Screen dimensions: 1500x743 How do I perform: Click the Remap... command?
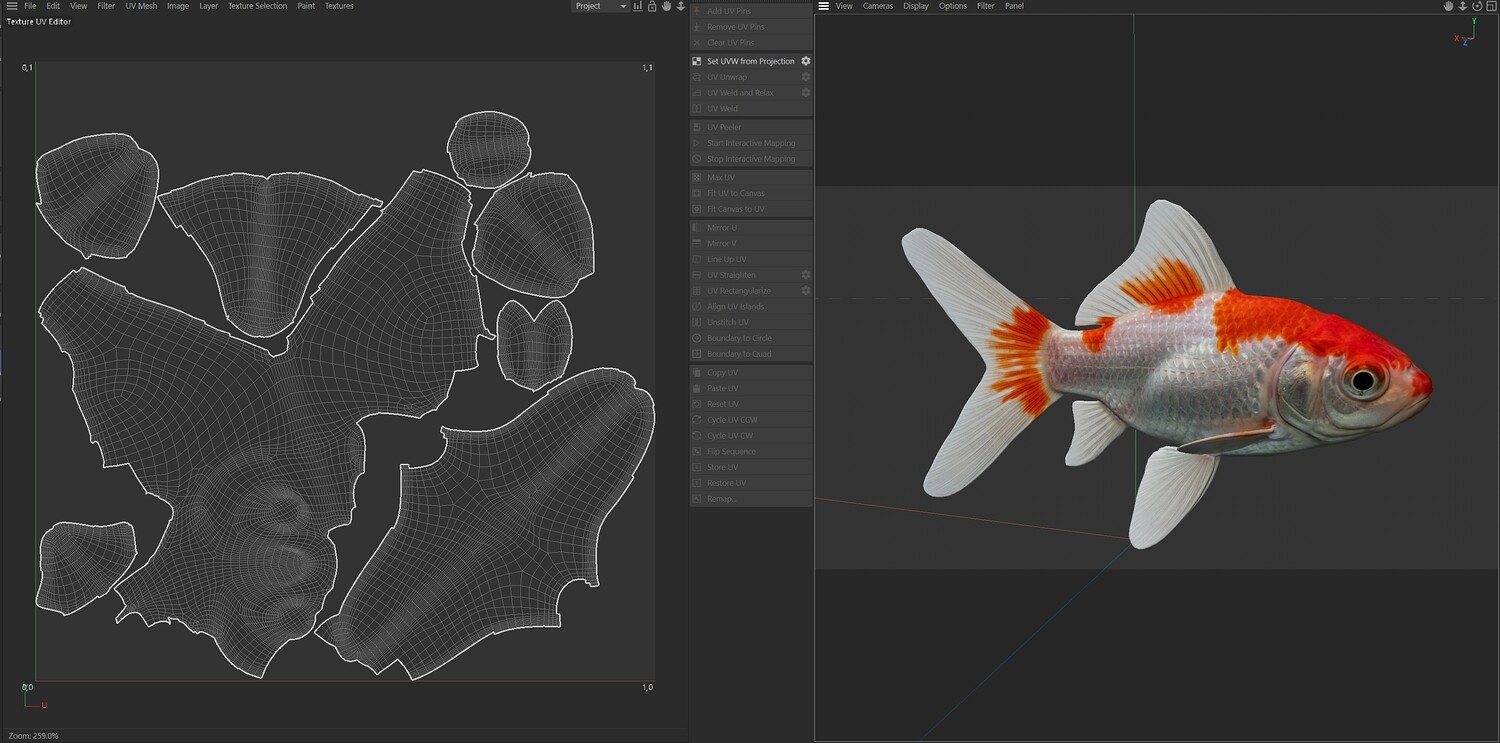coord(751,499)
